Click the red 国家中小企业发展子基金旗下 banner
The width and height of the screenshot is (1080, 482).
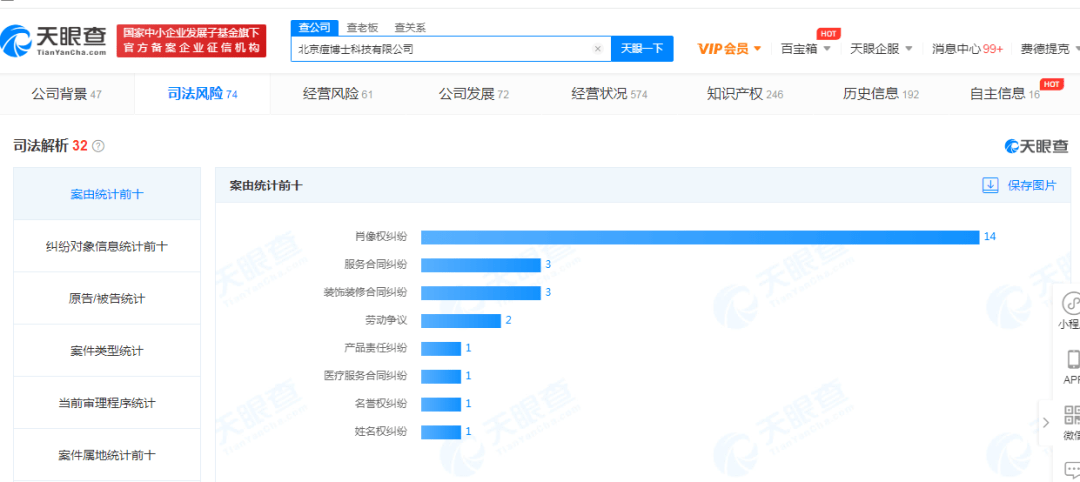[191, 41]
